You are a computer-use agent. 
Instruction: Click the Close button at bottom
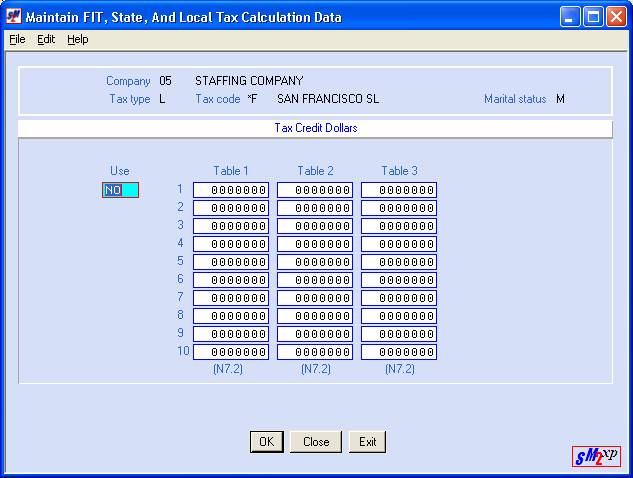(x=316, y=442)
